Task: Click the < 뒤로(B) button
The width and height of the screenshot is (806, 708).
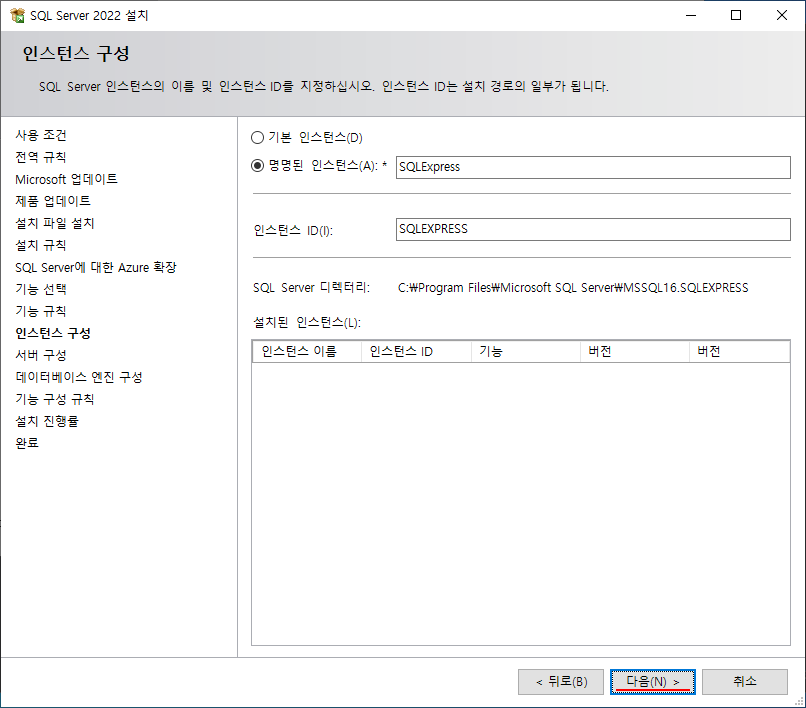Action: pyautogui.click(x=561, y=682)
